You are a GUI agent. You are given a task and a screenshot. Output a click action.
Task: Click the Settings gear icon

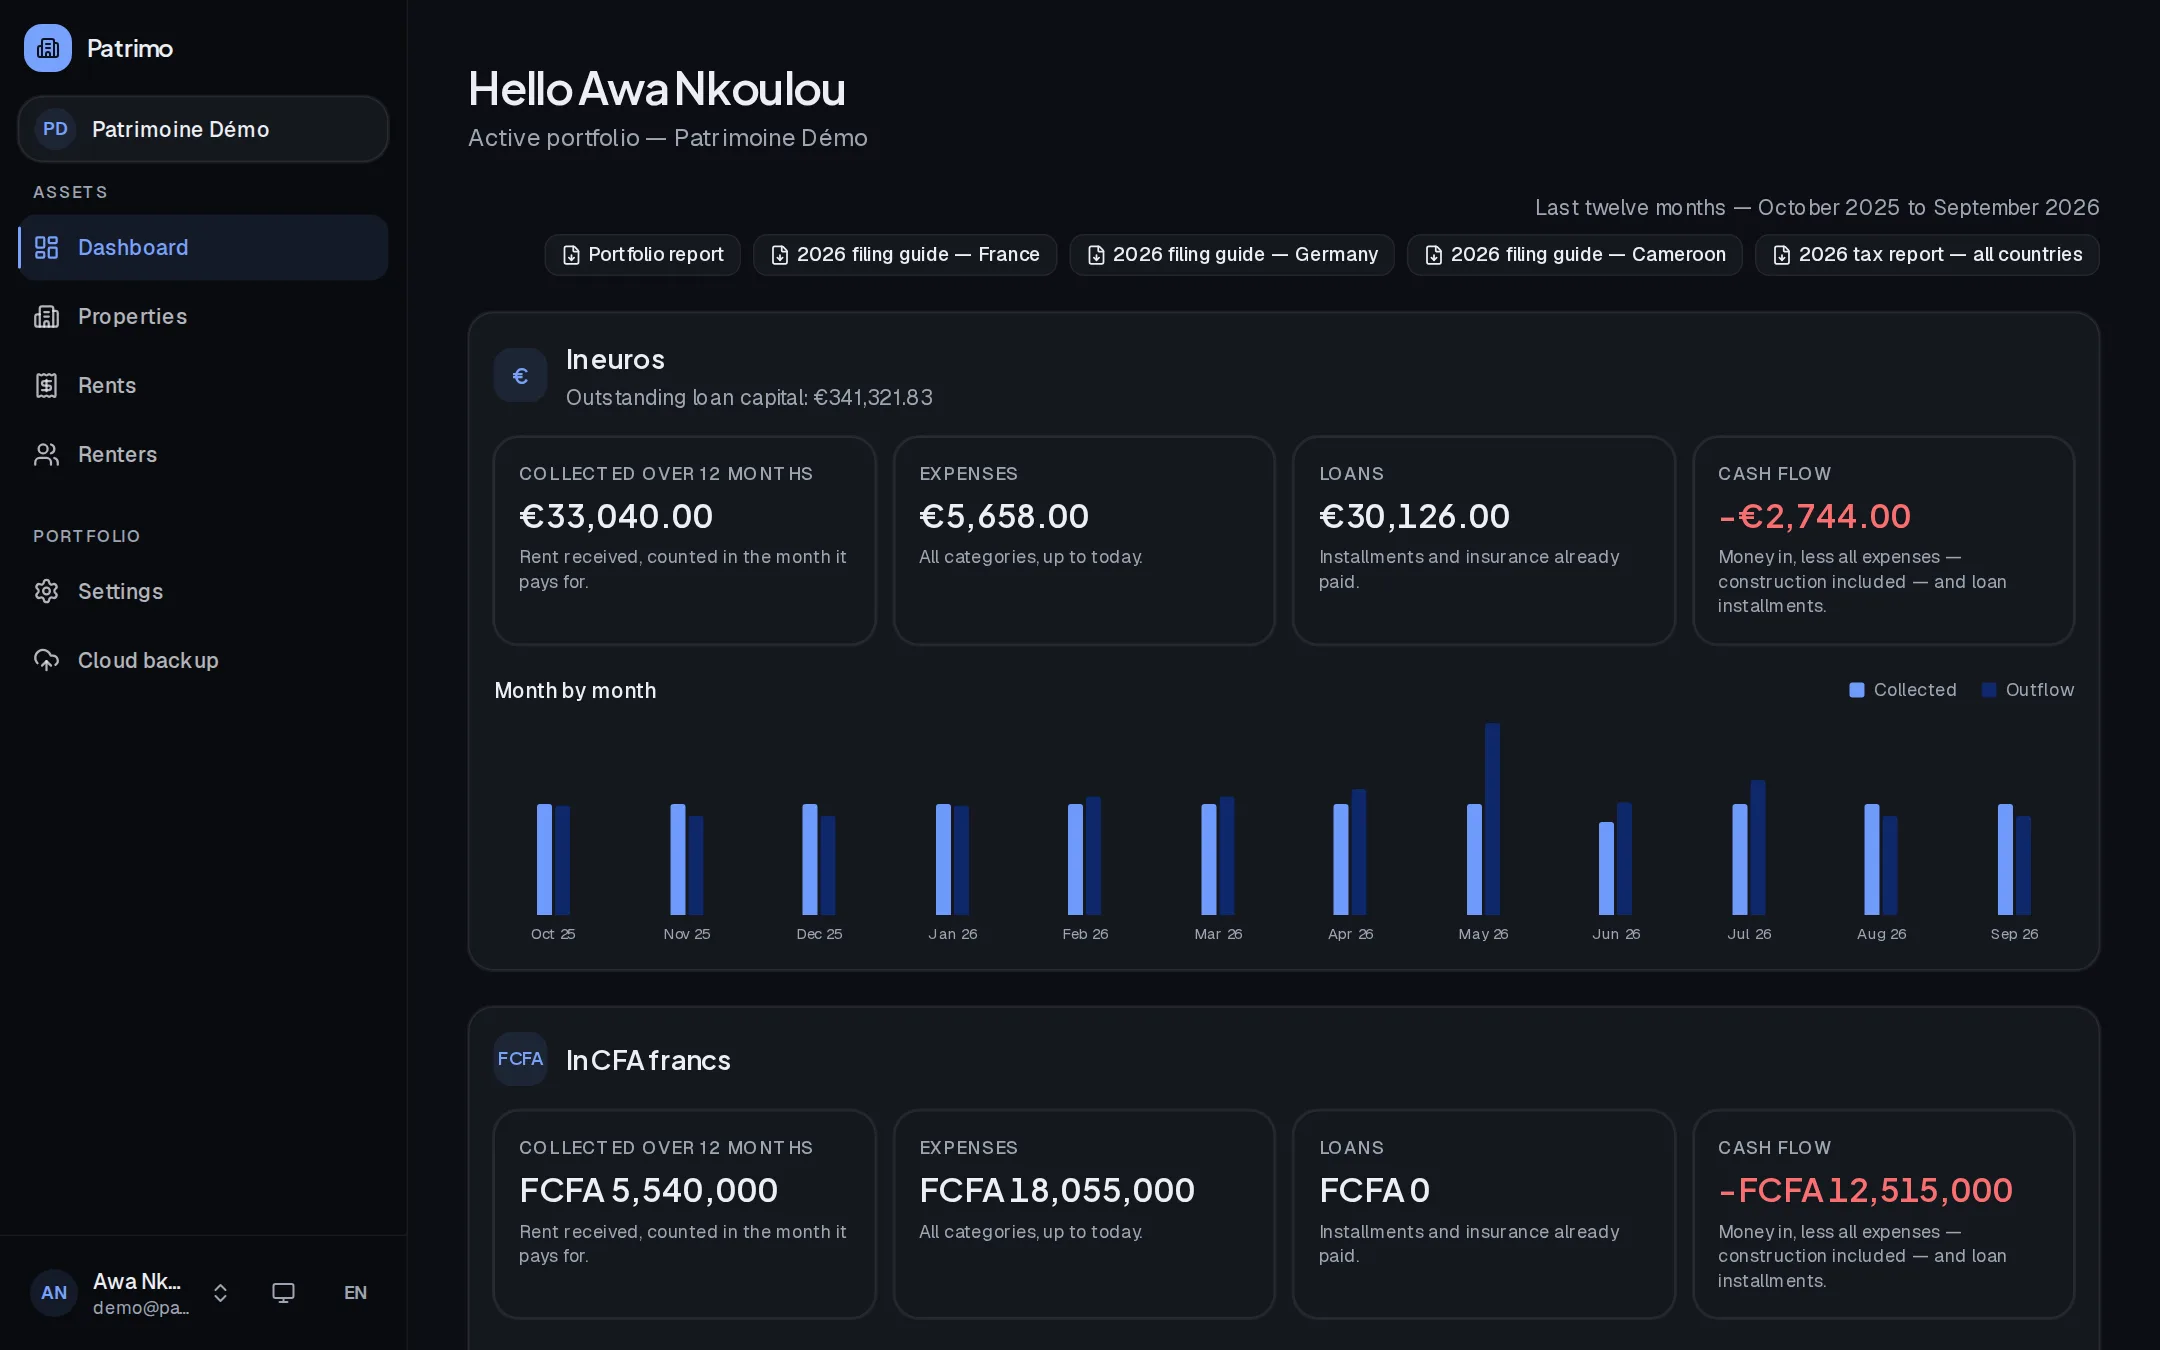pos(47,591)
